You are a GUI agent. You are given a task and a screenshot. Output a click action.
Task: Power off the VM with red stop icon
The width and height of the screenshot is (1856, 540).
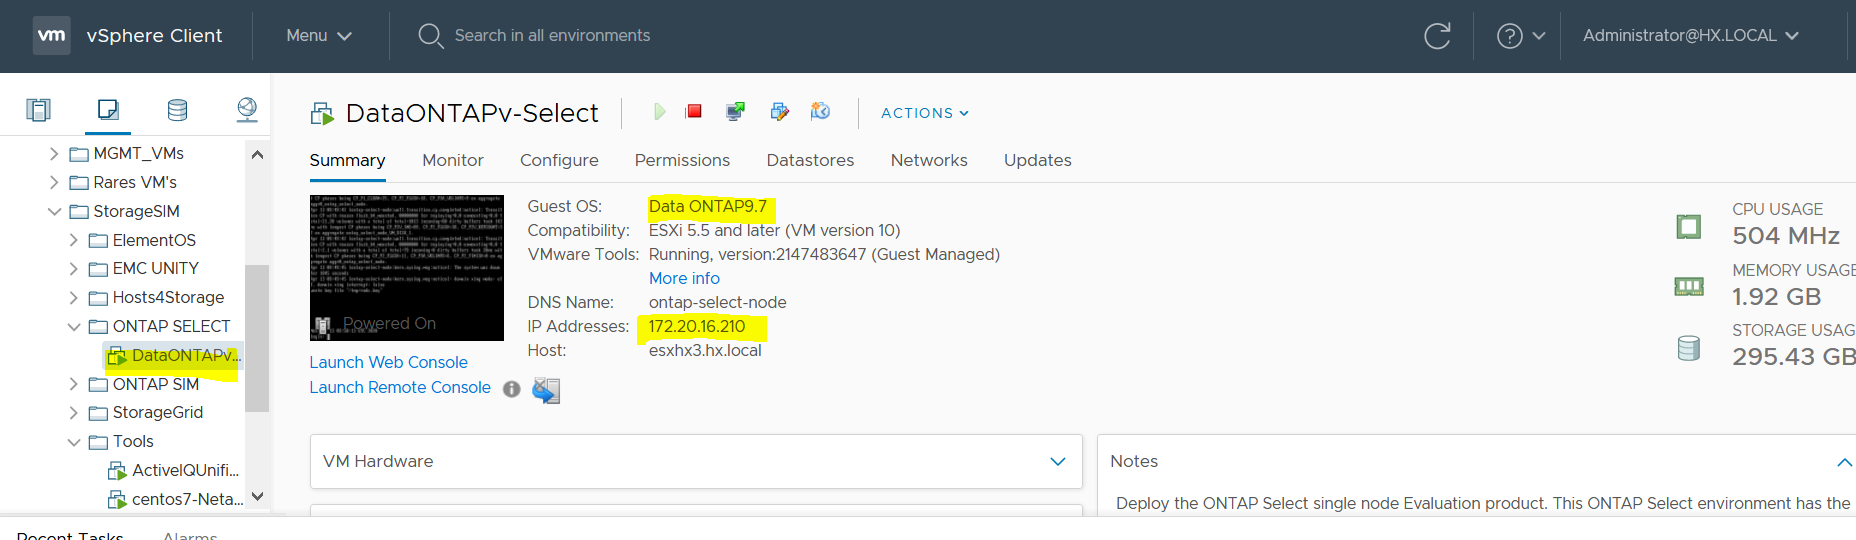[x=694, y=112]
